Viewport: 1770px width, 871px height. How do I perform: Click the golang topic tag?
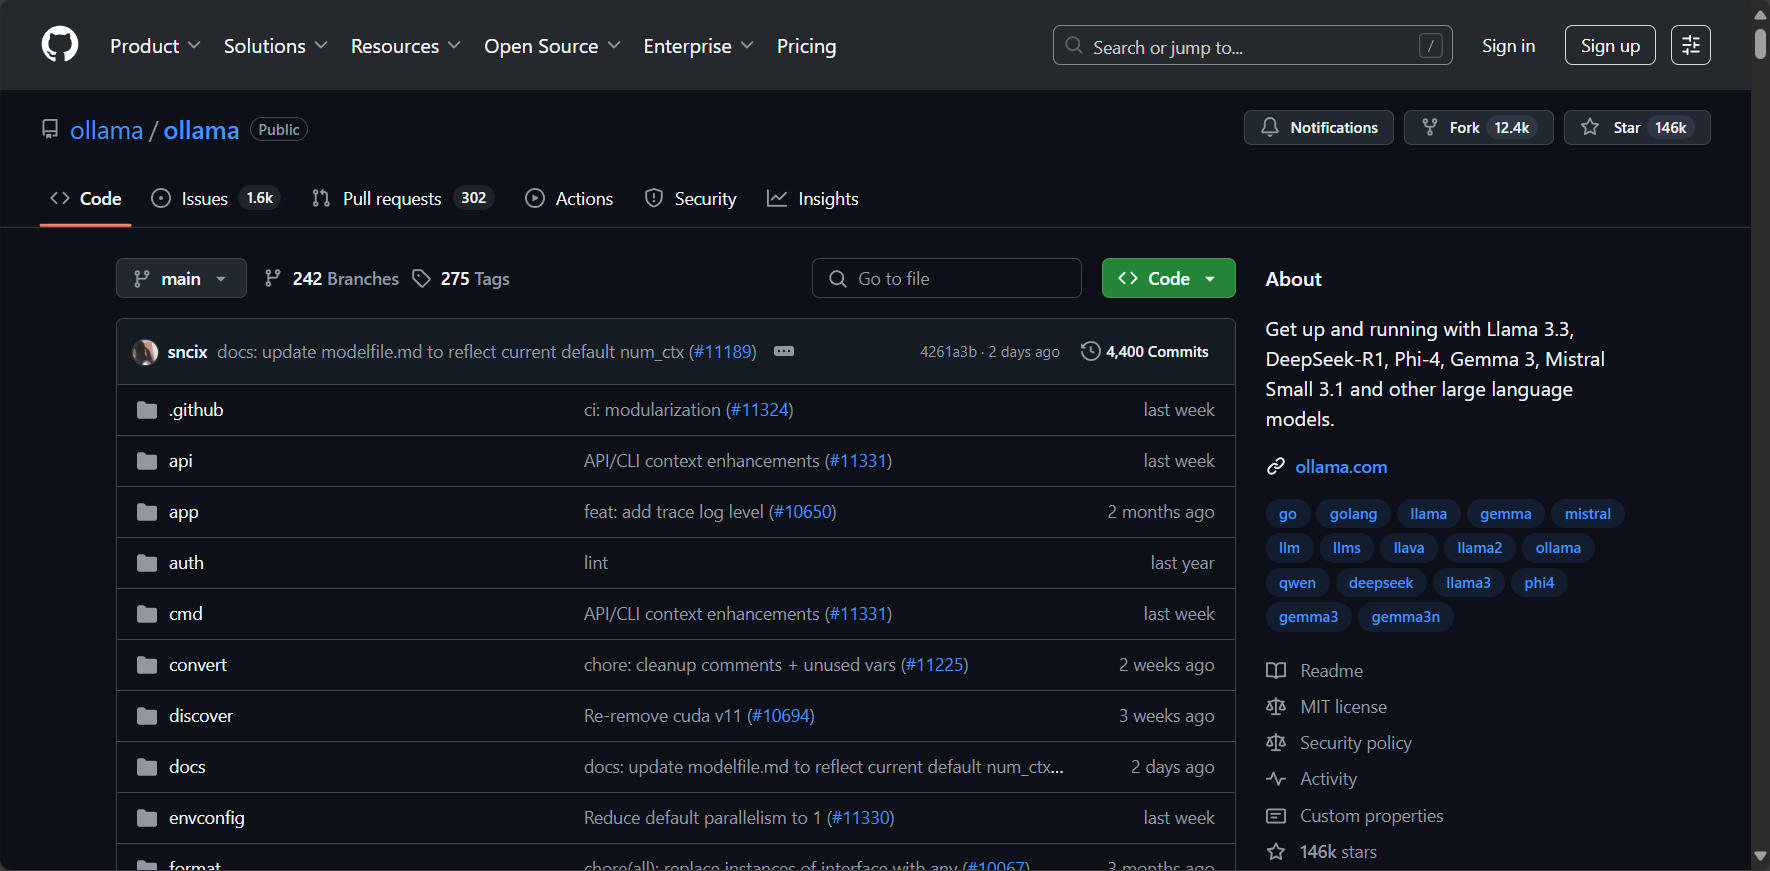pyautogui.click(x=1353, y=514)
